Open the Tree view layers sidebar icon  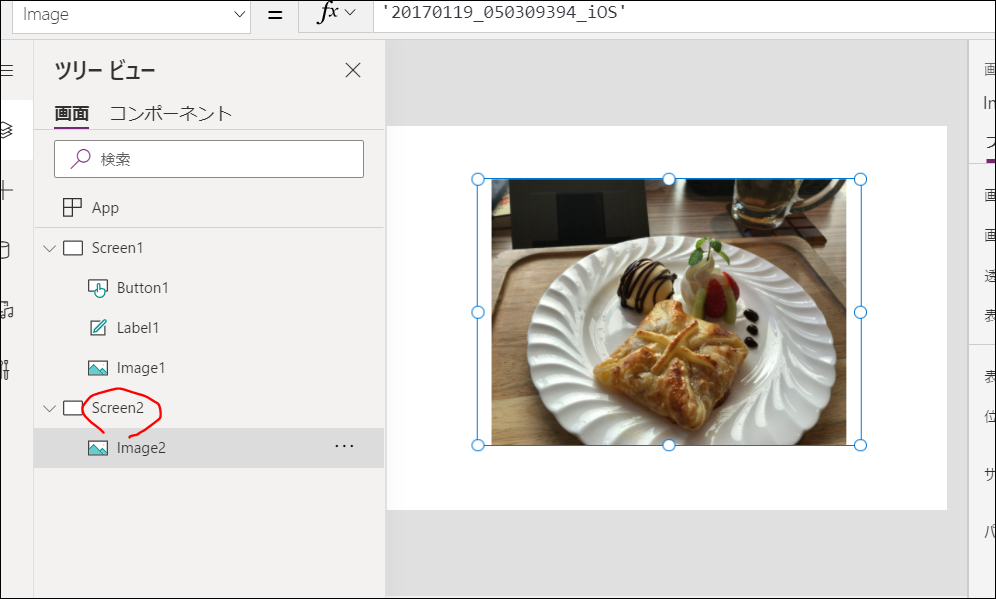[x=6, y=130]
